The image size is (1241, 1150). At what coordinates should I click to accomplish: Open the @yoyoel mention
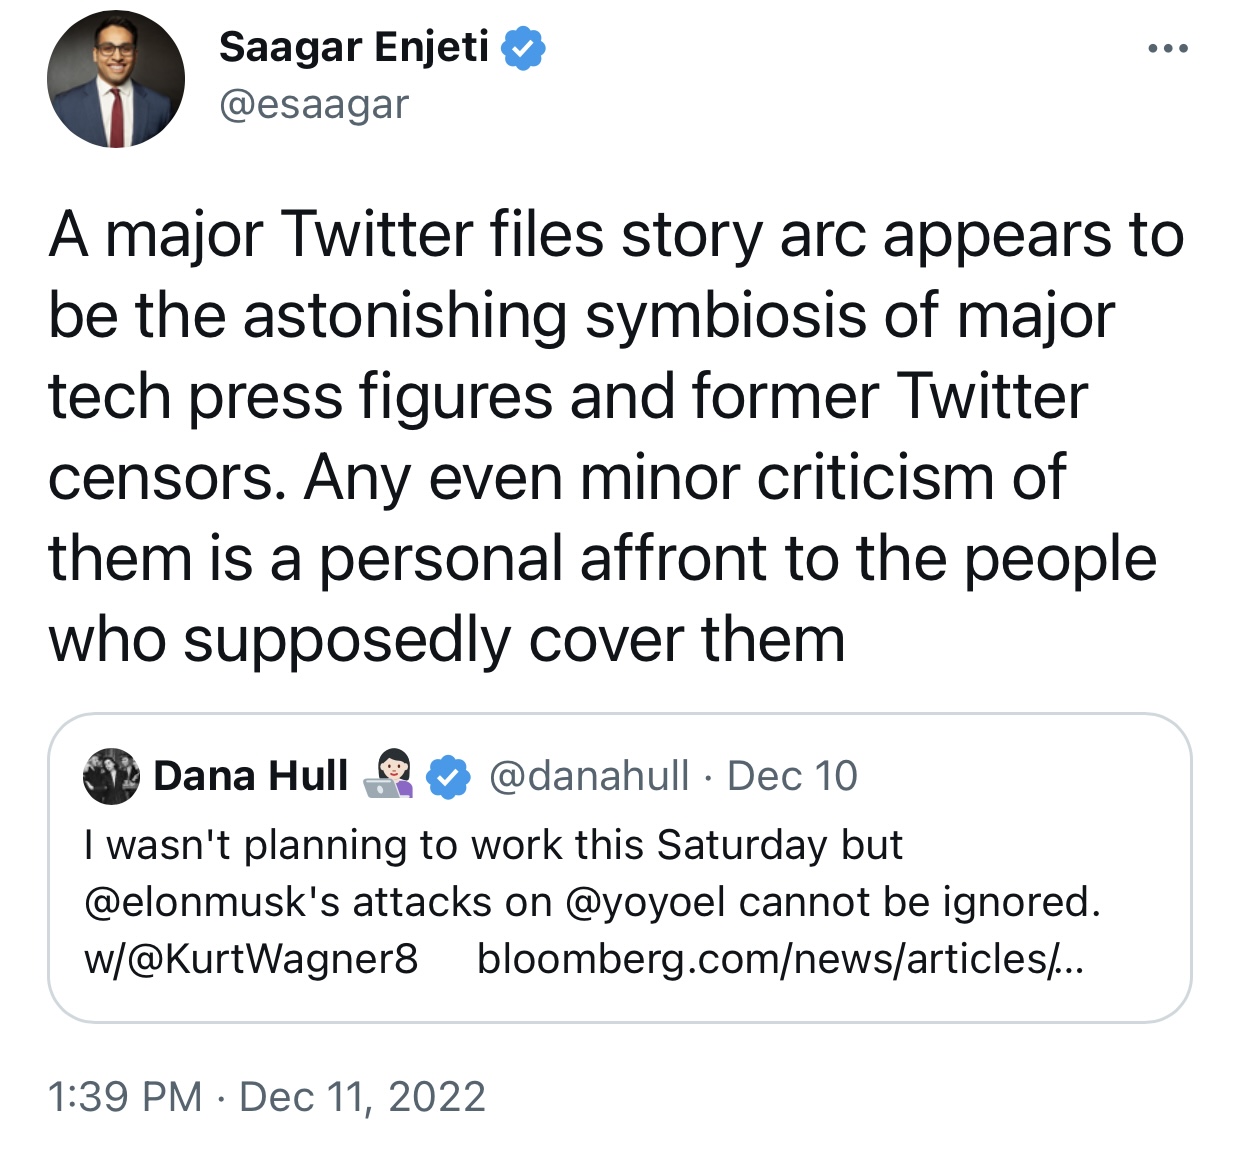pyautogui.click(x=645, y=902)
